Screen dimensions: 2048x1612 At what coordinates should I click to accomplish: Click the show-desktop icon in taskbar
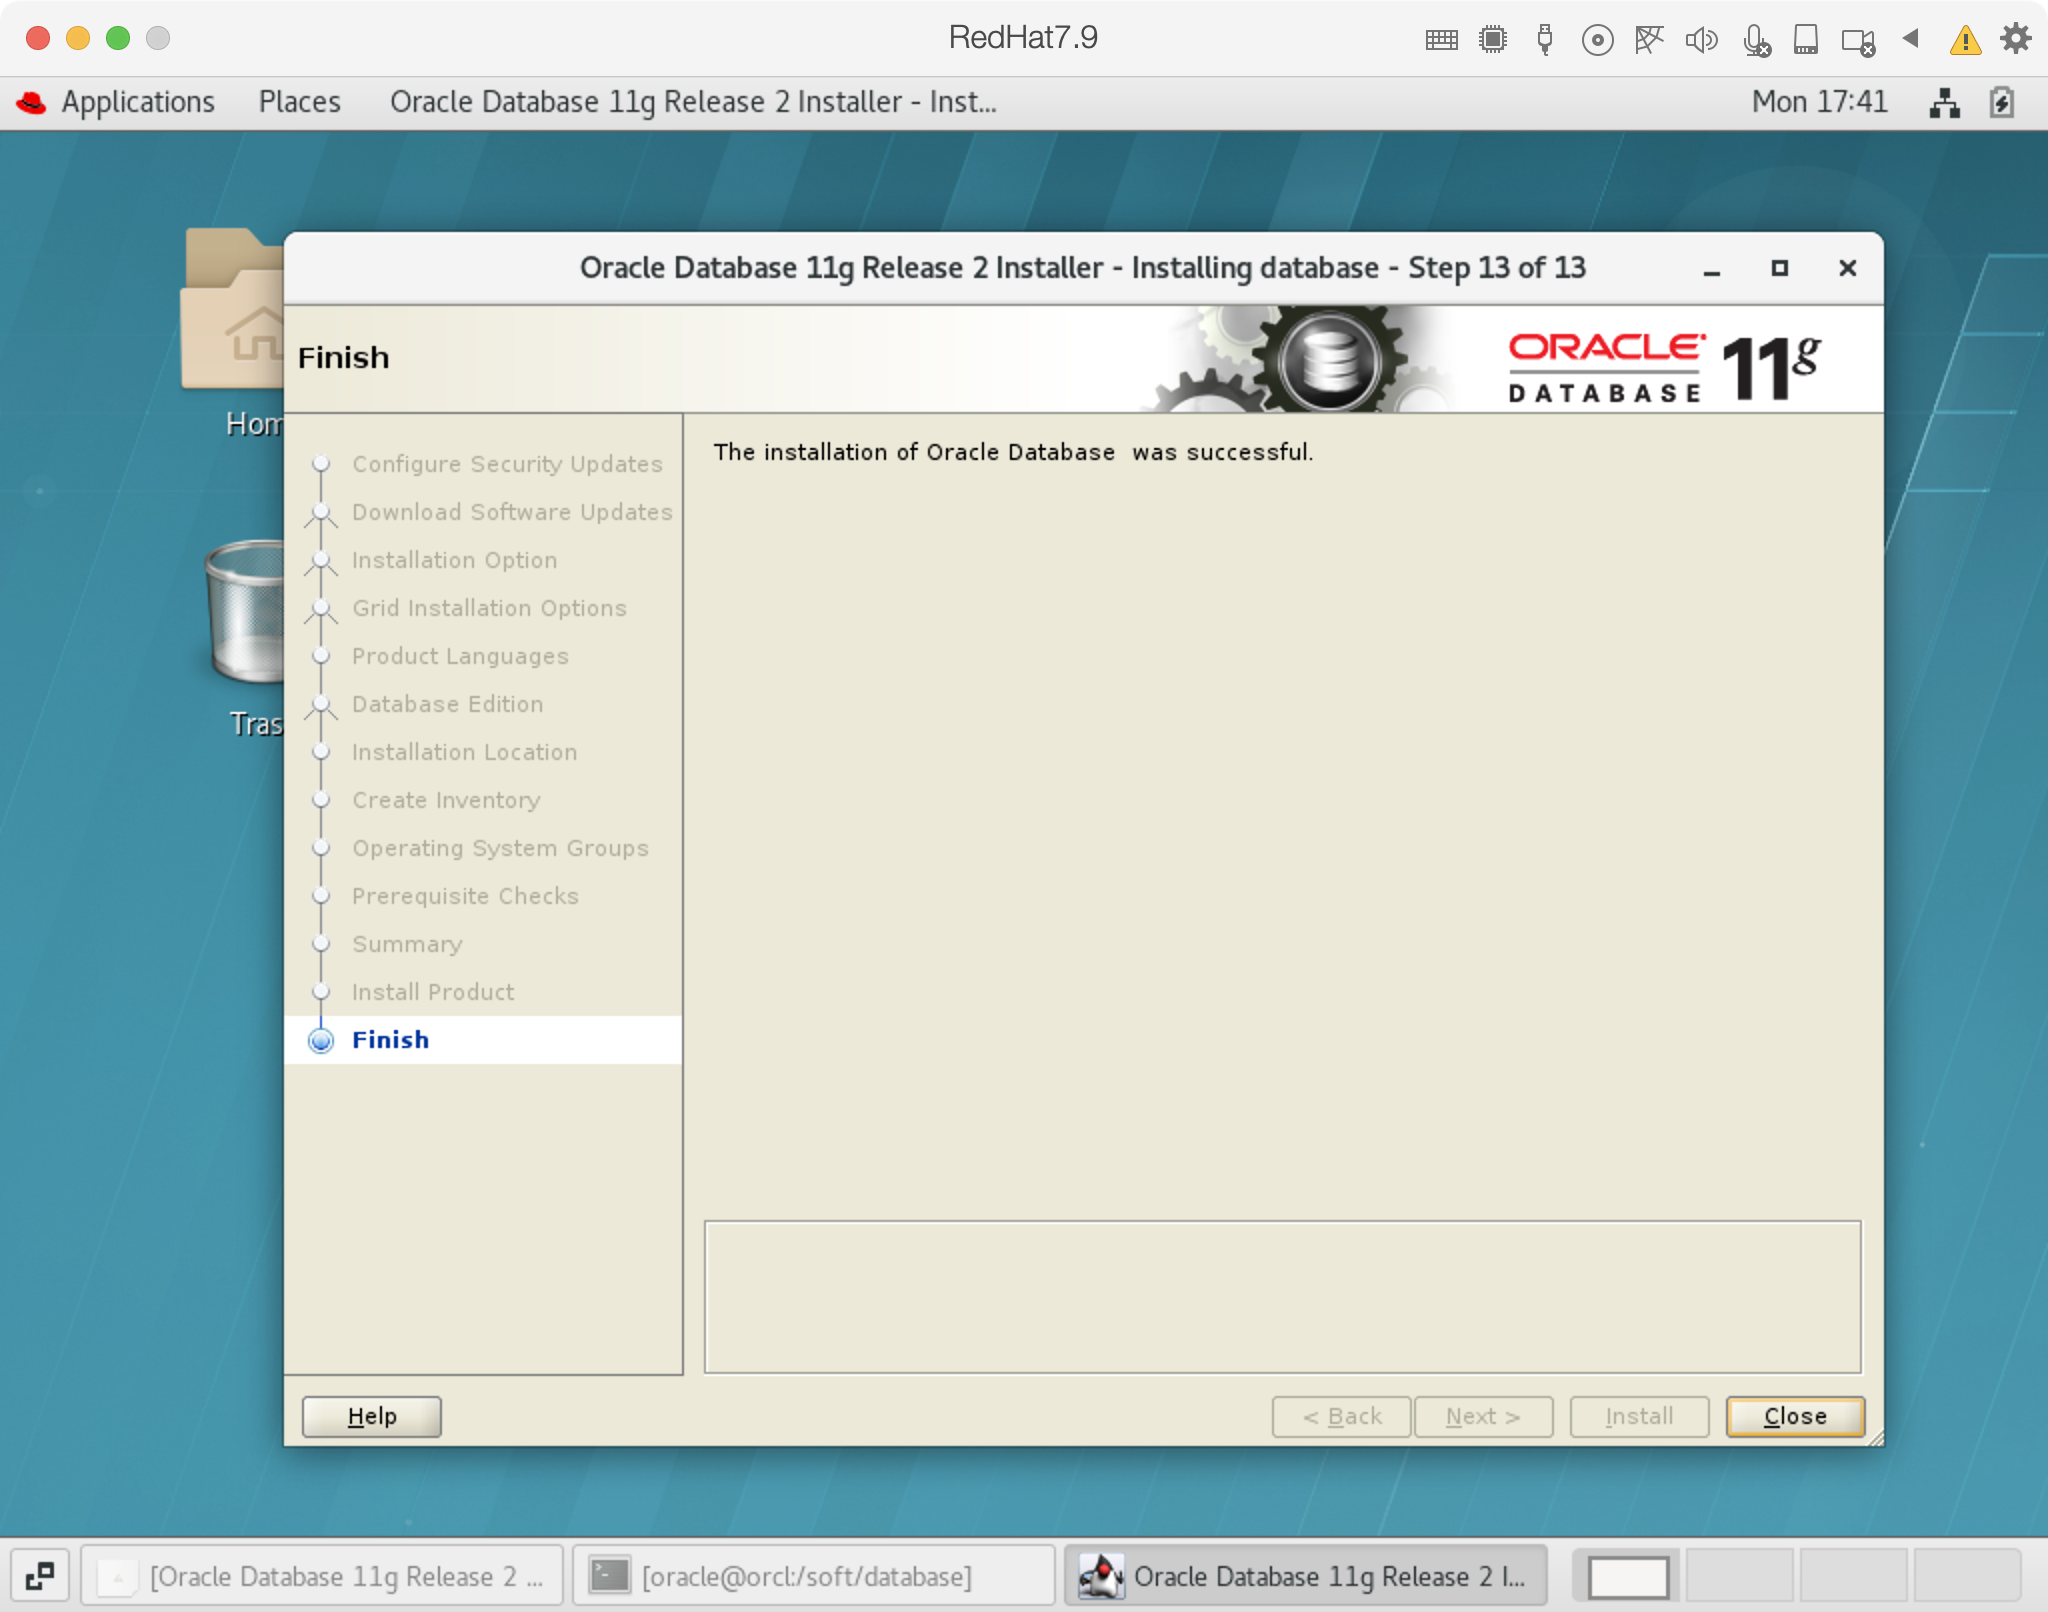click(x=40, y=1577)
